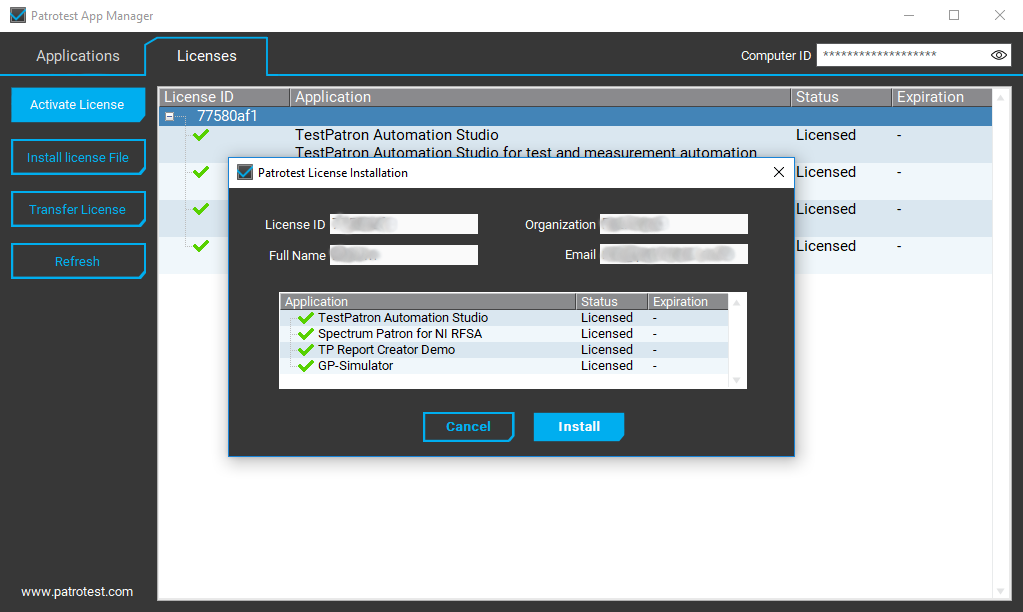The image size is (1023, 612).
Task: Click green checkmark beside TestPatron Automation Studio in dialog
Action: click(306, 318)
